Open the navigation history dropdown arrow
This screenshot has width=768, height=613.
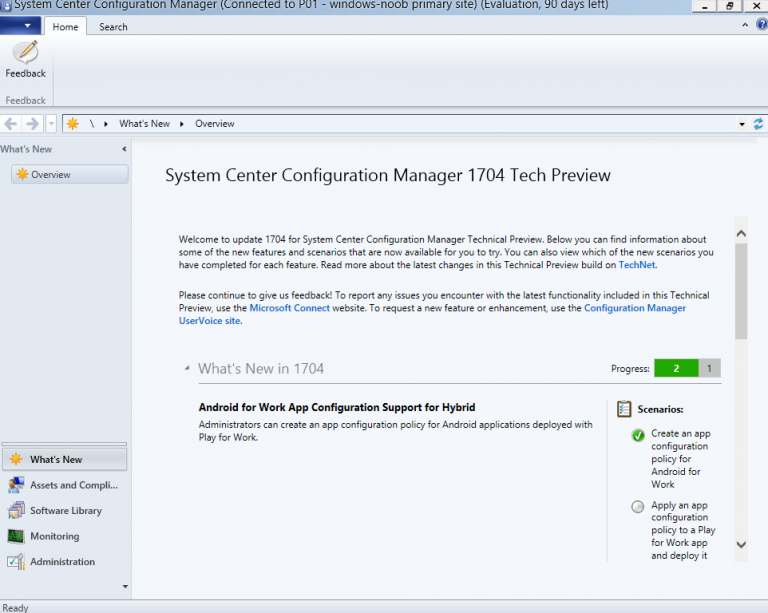click(51, 124)
